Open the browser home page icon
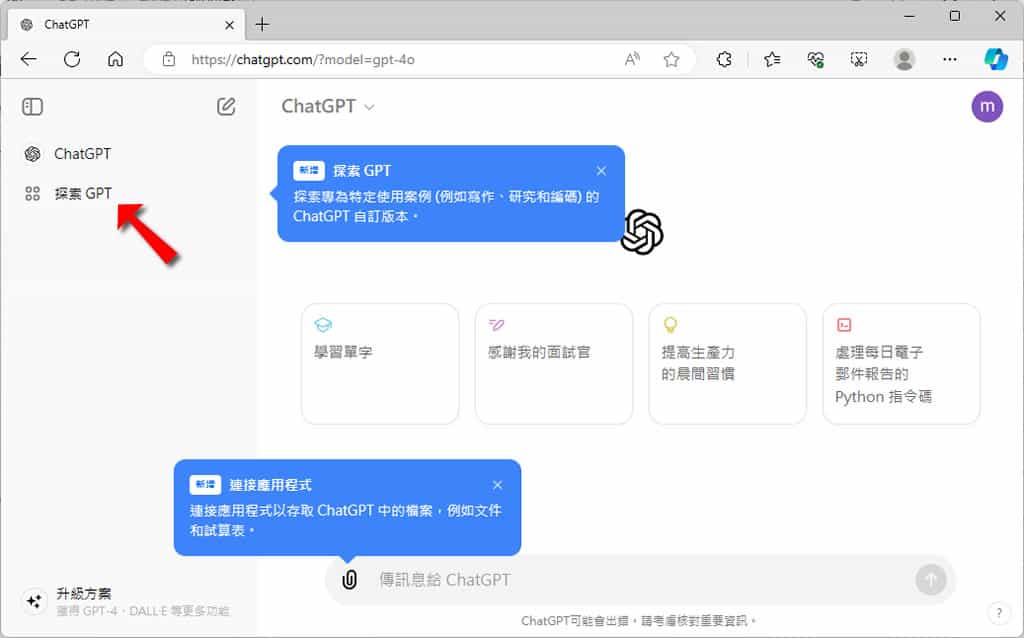Image resolution: width=1024 pixels, height=638 pixels. pos(116,59)
